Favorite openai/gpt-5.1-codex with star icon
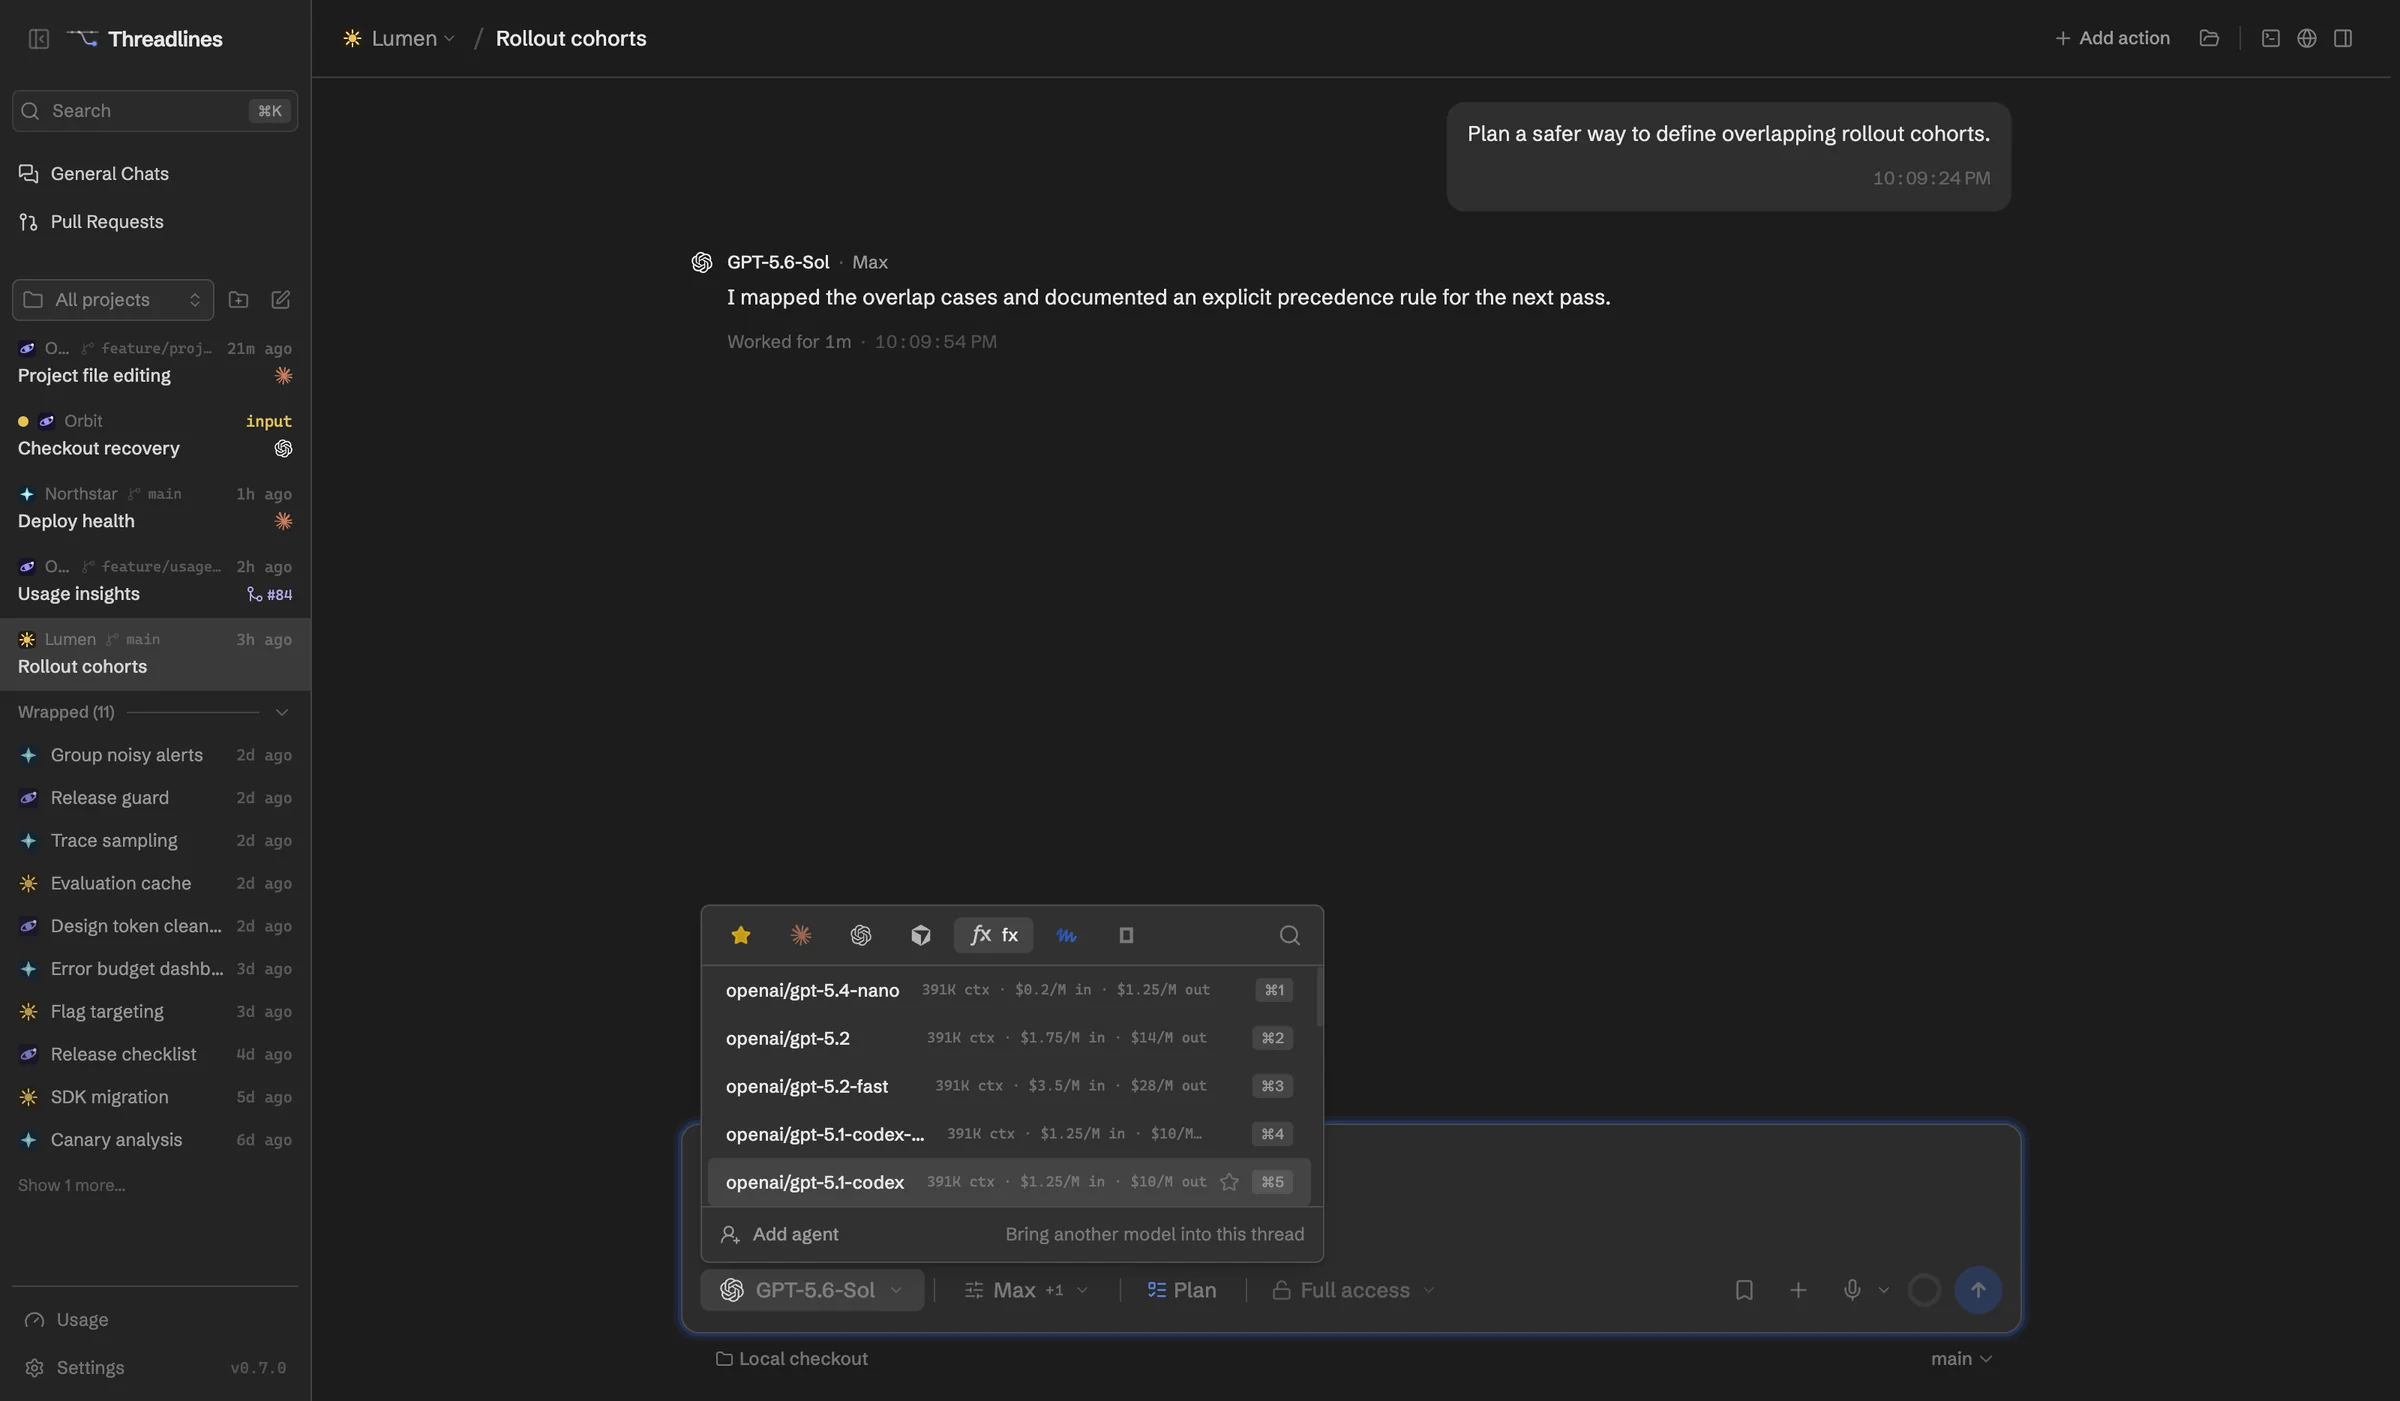Screen dimensions: 2400x1401 pyautogui.click(x=1229, y=1182)
